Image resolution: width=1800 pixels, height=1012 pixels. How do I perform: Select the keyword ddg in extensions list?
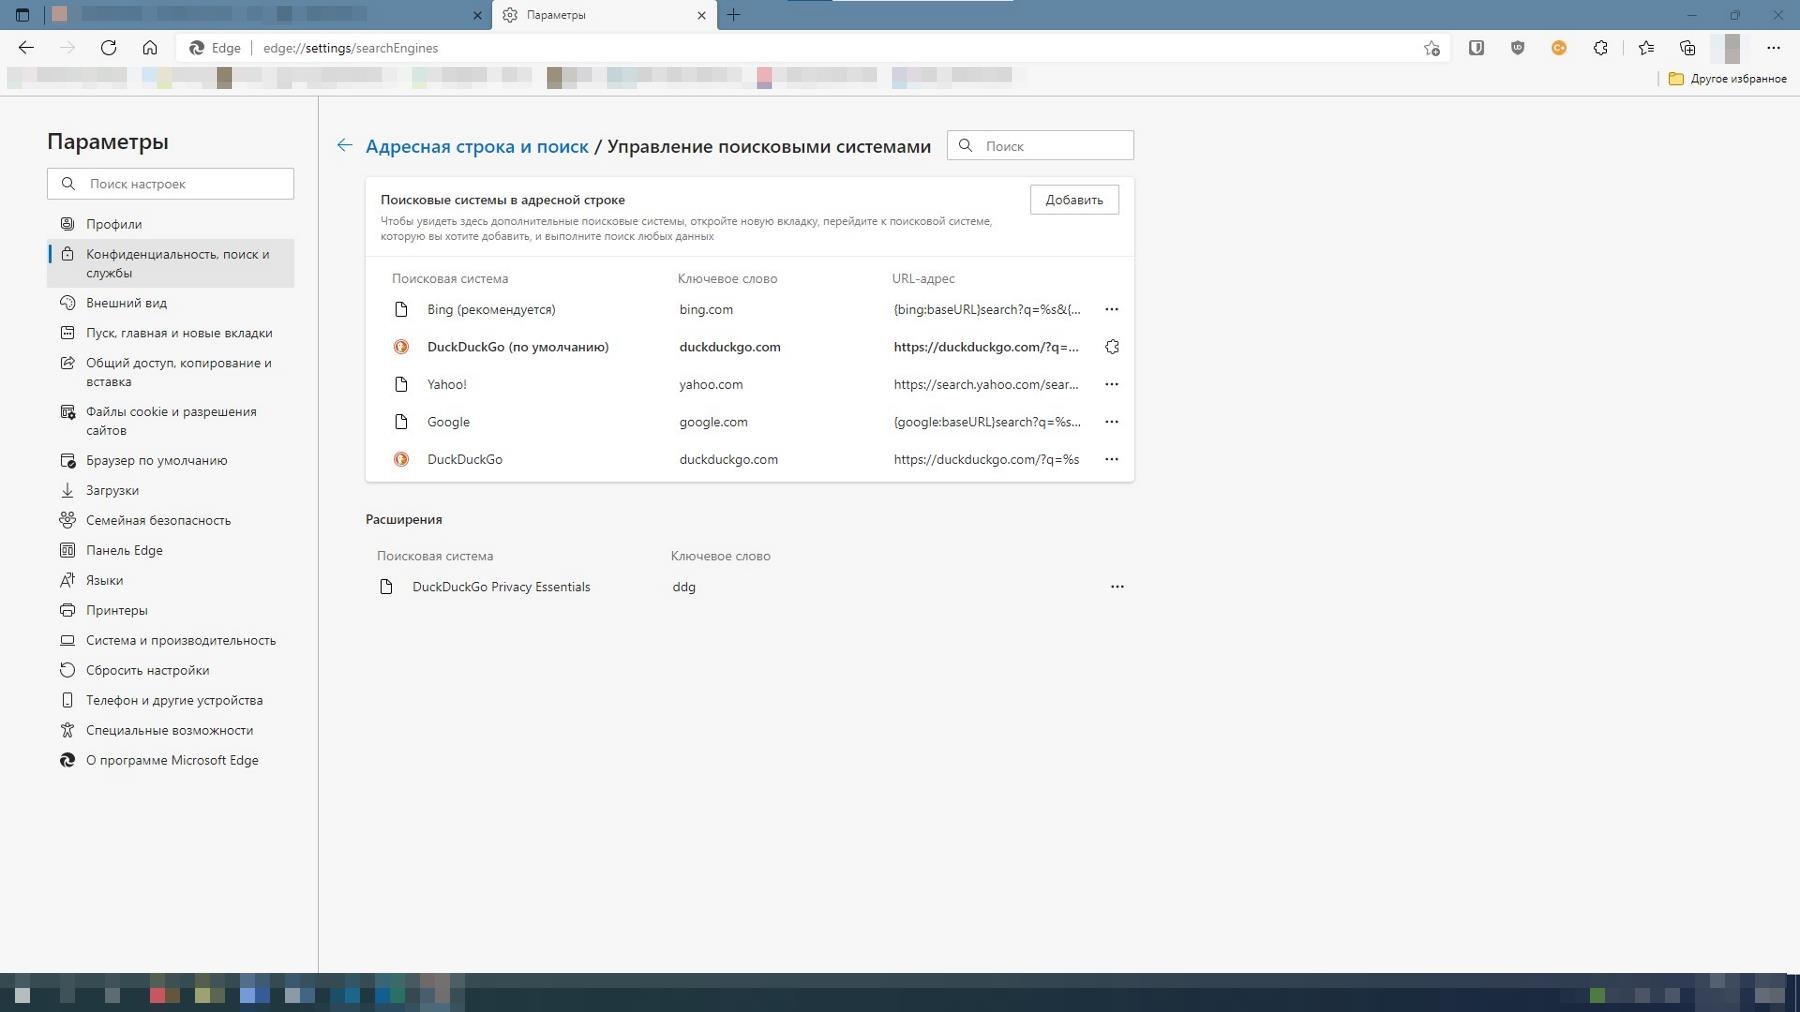(684, 587)
